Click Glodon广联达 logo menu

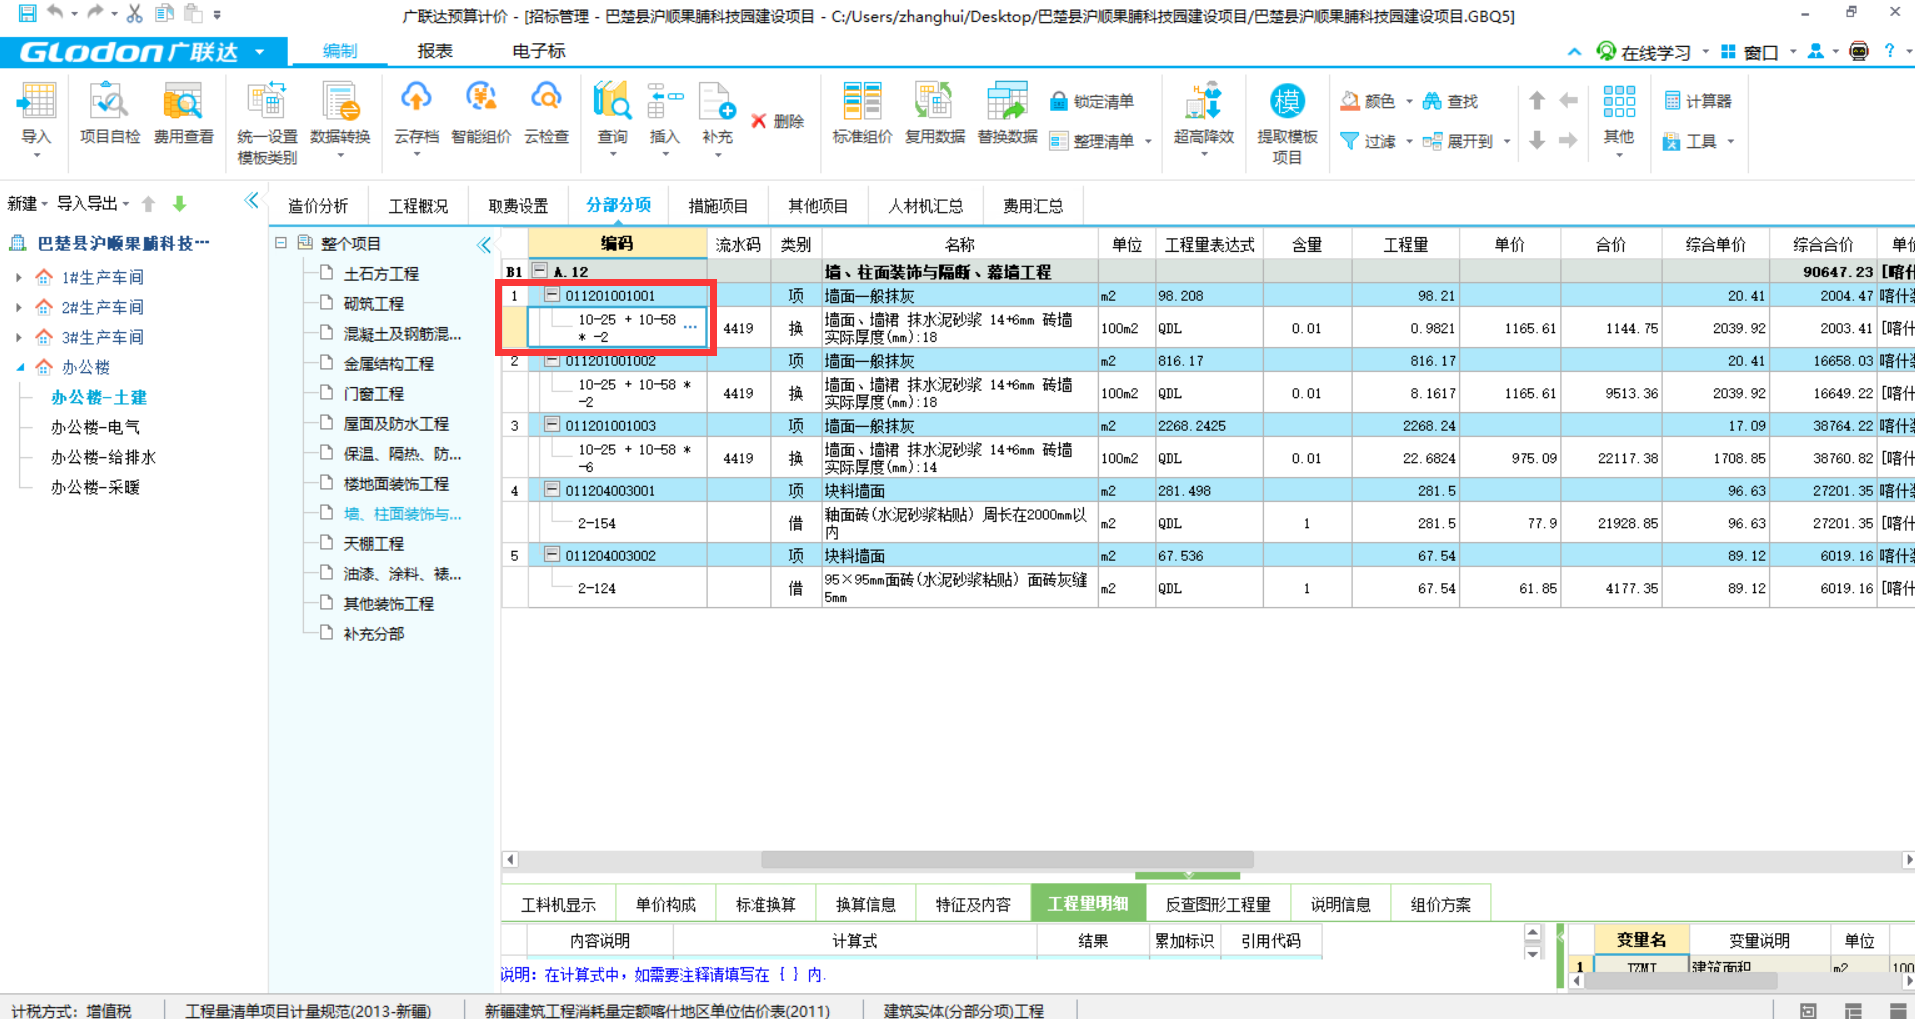pyautogui.click(x=143, y=52)
